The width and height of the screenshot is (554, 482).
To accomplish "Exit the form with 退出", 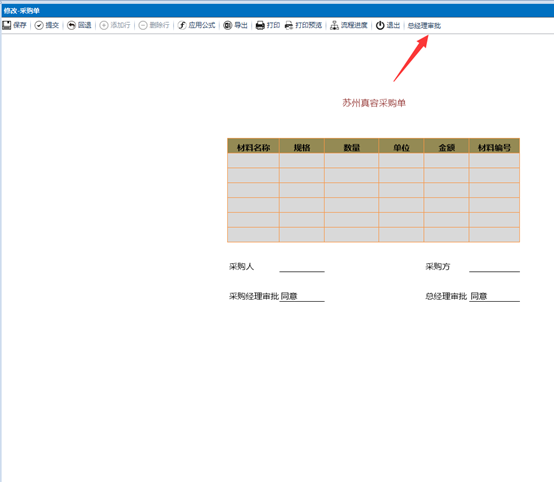I will (388, 25).
